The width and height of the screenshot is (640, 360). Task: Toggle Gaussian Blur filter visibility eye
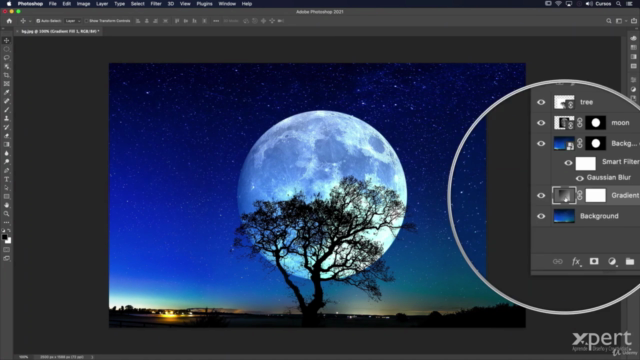click(x=580, y=178)
